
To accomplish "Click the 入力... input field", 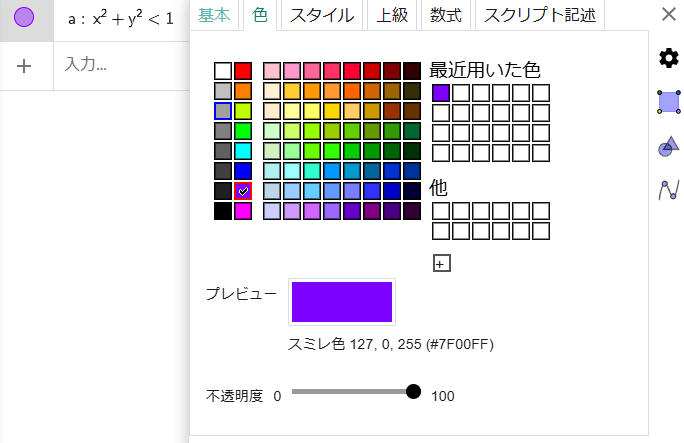I will click(x=121, y=66).
